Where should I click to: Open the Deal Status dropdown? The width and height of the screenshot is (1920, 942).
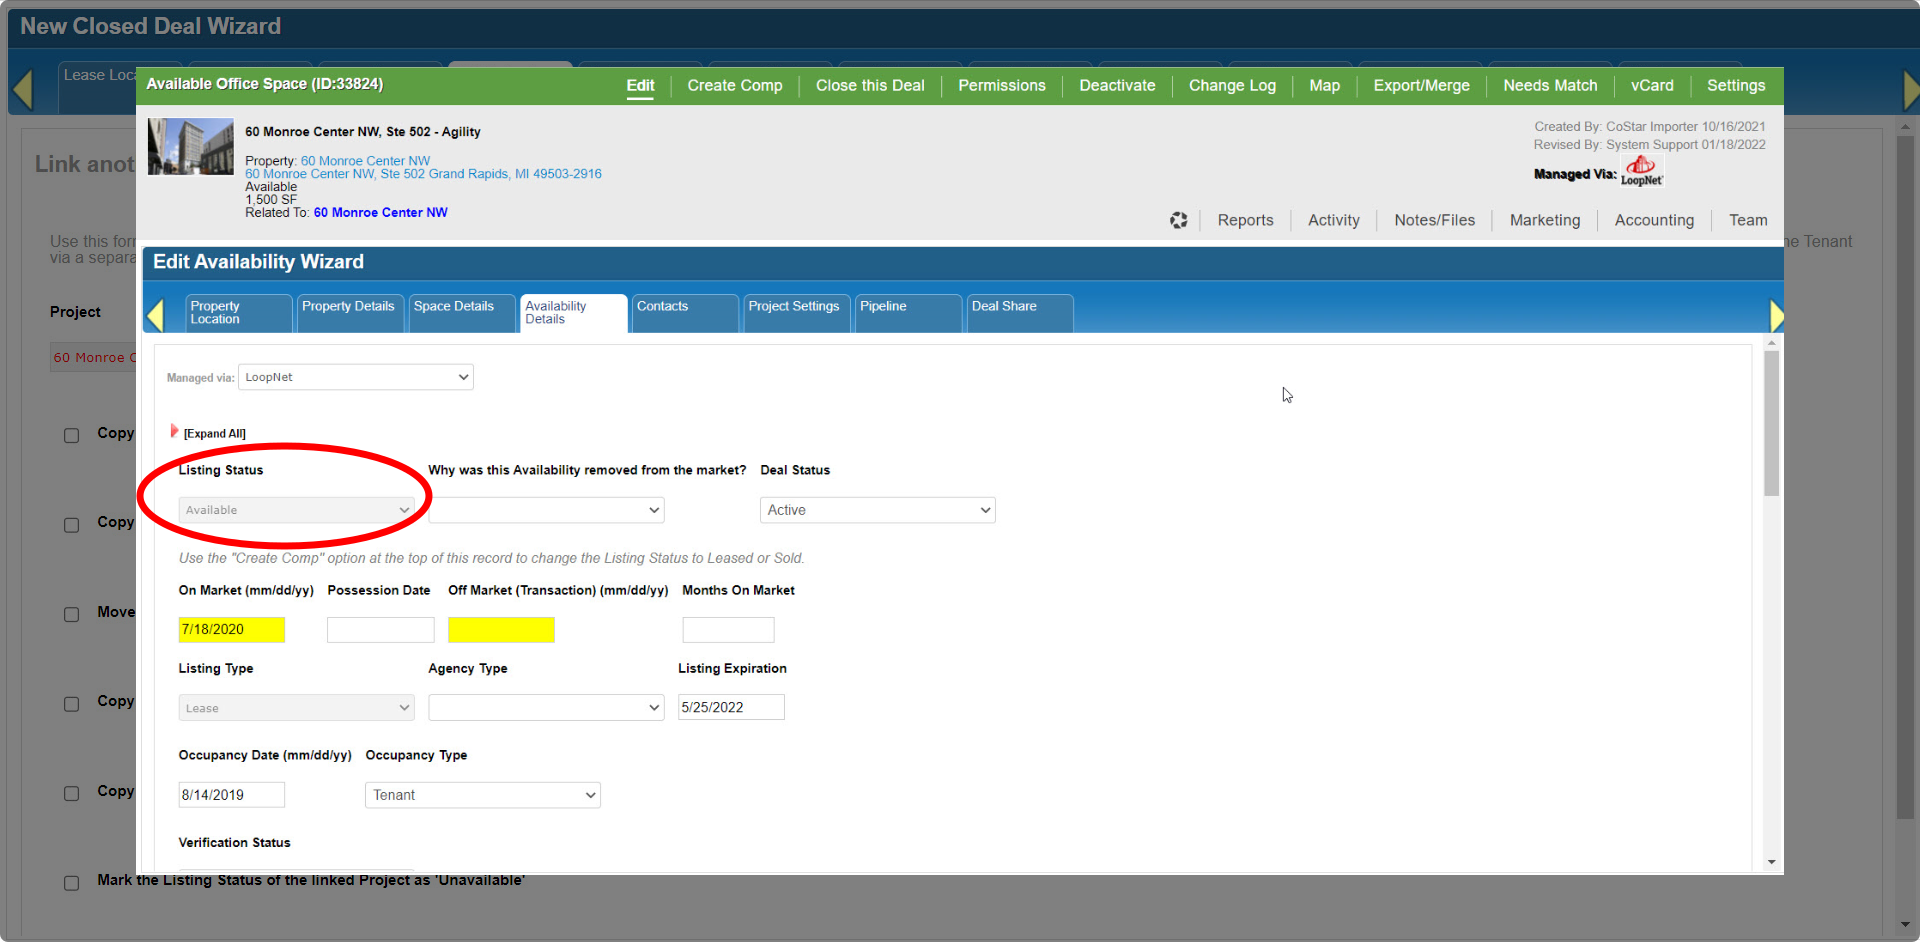877,510
